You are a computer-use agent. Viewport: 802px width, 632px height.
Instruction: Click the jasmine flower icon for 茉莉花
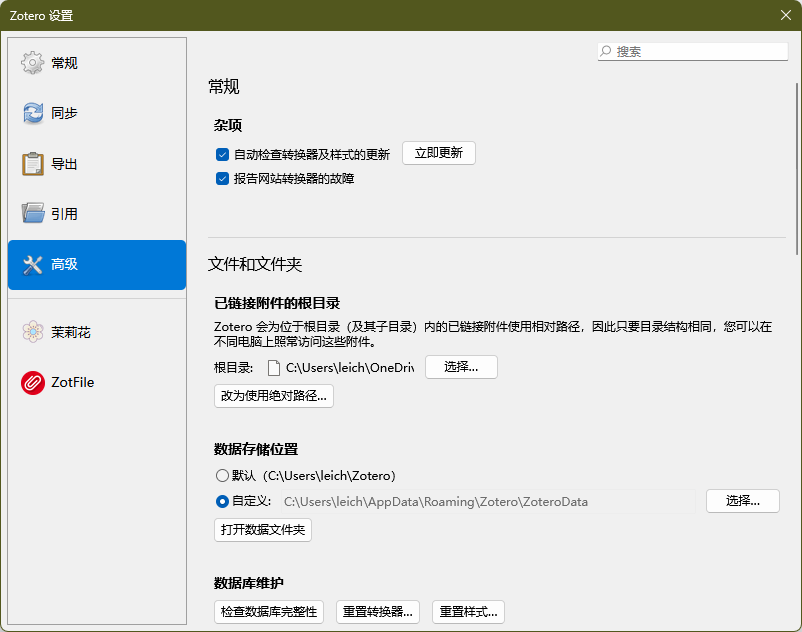33,332
